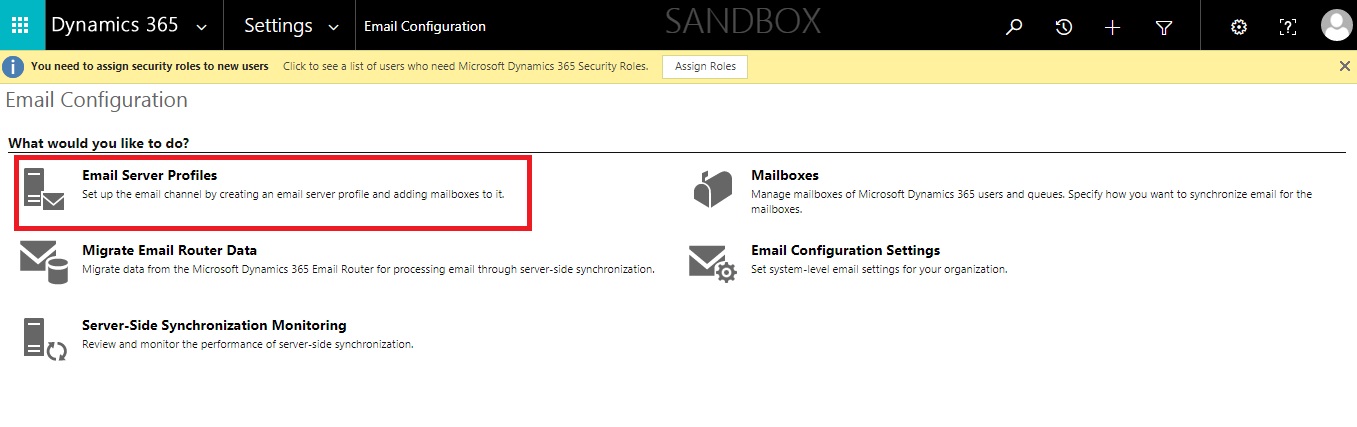
Task: Open the Email Server Profiles link
Action: click(x=149, y=176)
